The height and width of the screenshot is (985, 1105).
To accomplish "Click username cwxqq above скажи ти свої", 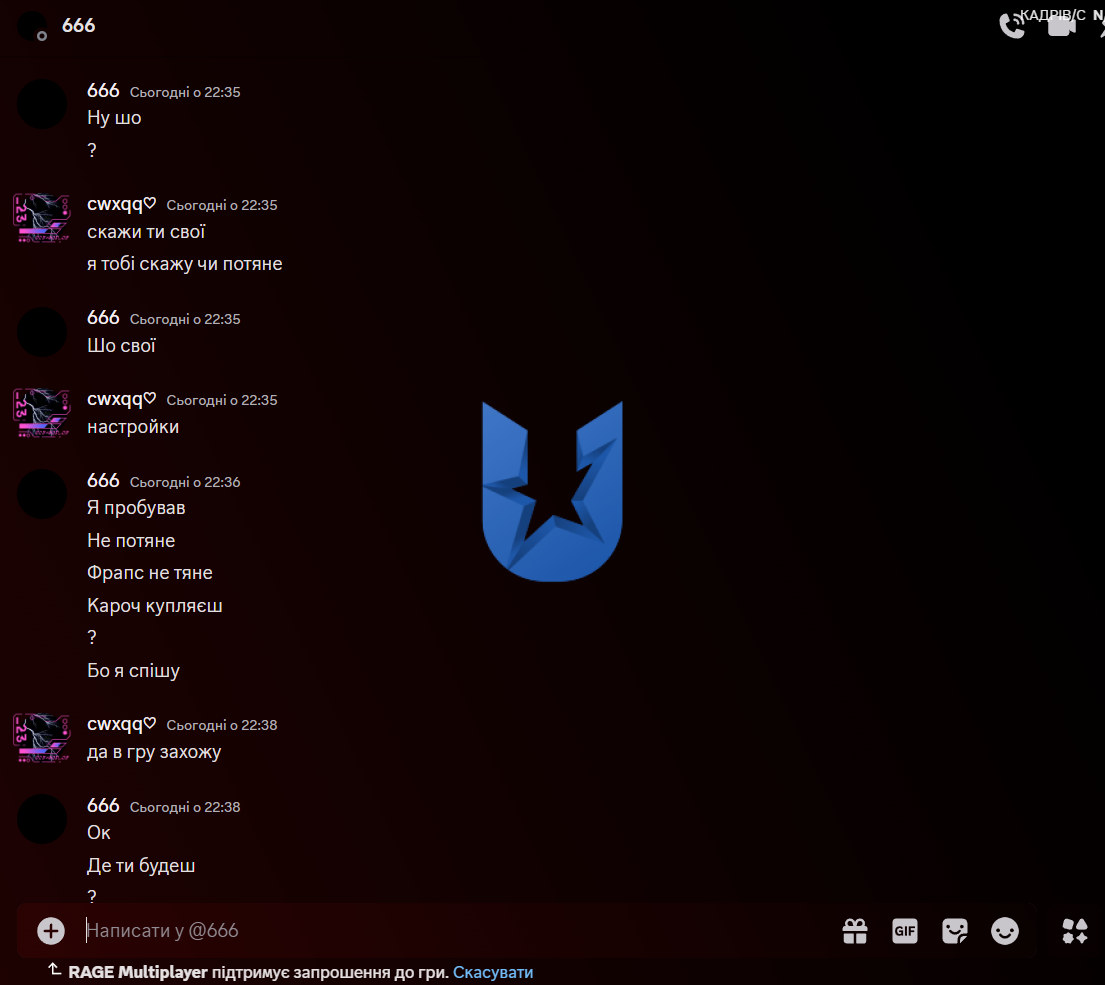I will pyautogui.click(x=121, y=204).
